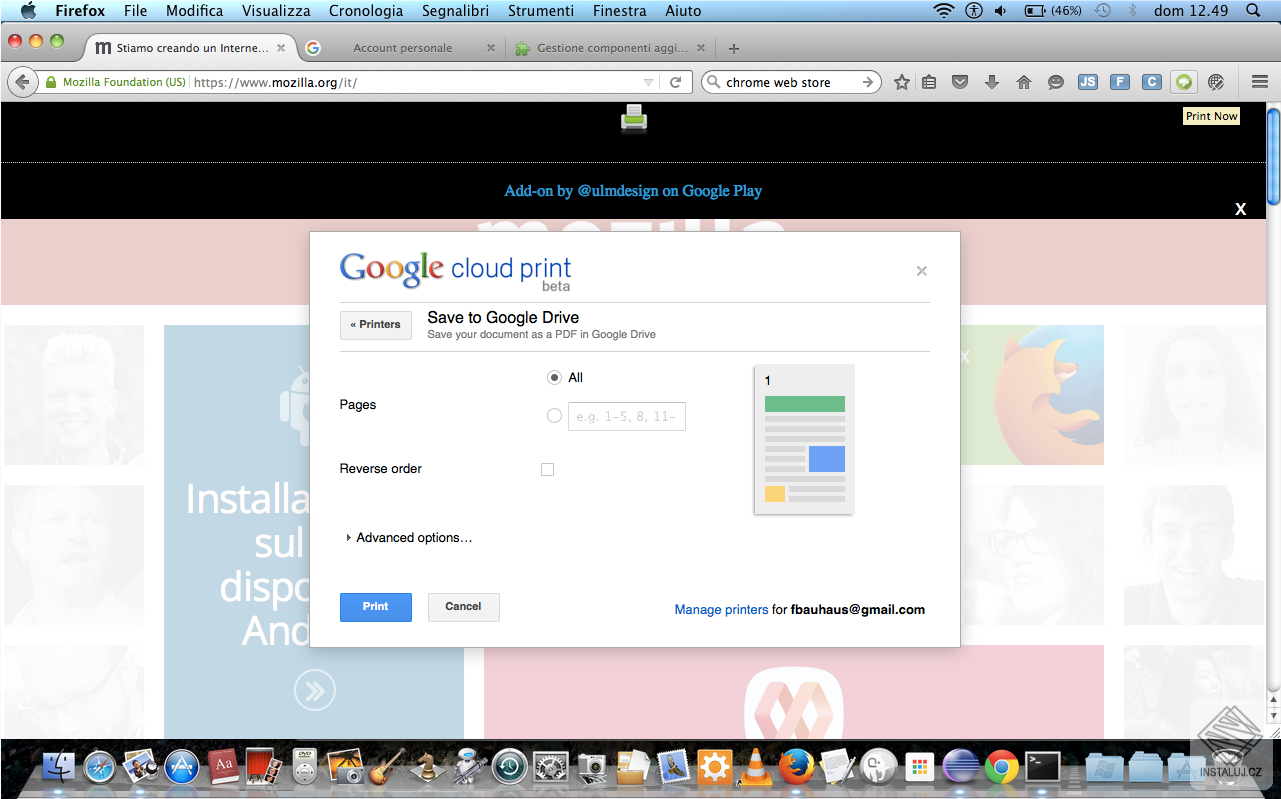Open the File menu

[x=135, y=11]
